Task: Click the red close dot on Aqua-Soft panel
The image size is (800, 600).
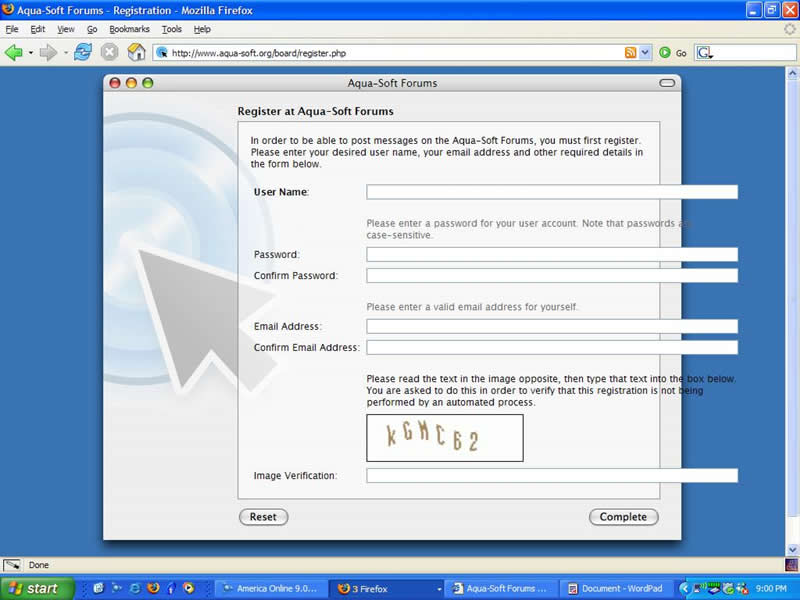Action: coord(115,83)
